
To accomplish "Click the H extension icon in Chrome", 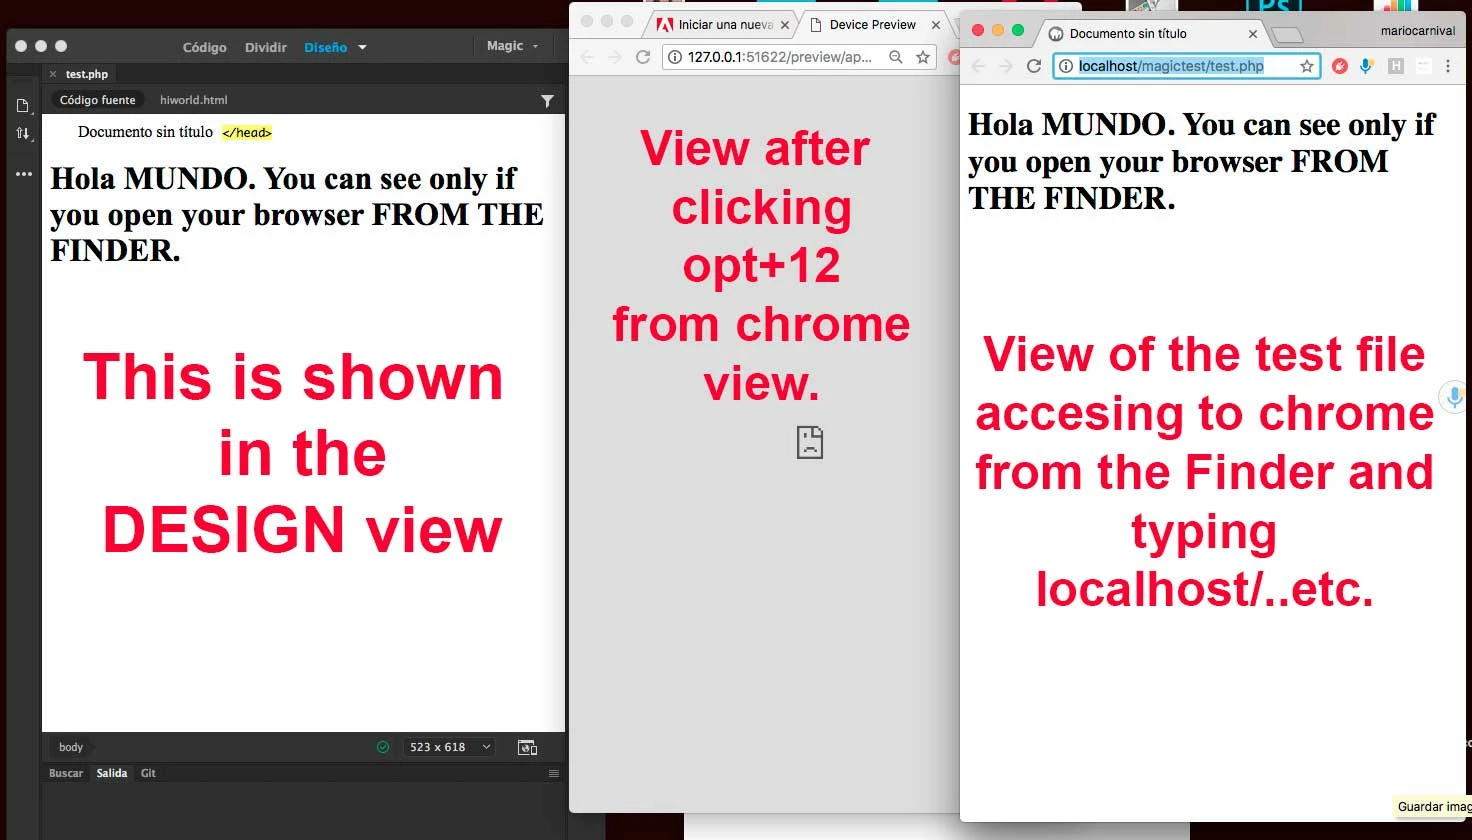I will click(1396, 66).
